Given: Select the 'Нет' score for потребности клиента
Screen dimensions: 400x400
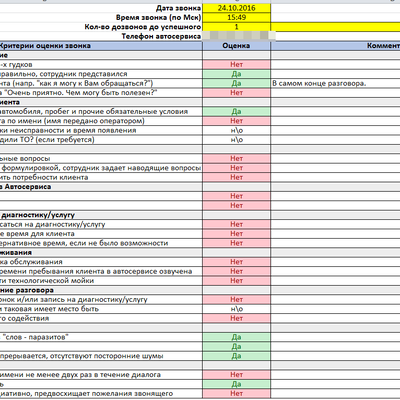Looking at the screenshot, I should [x=236, y=177].
